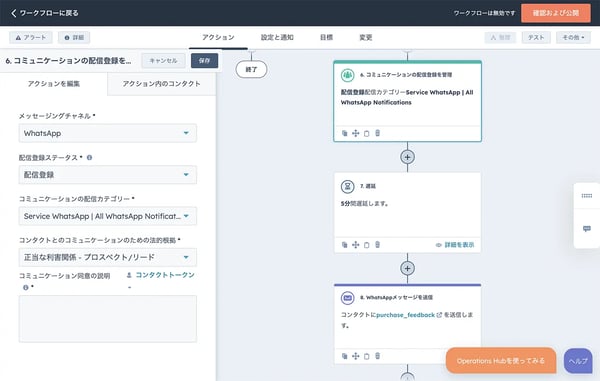Click the step 8 WhatsApp message icon

(347, 298)
